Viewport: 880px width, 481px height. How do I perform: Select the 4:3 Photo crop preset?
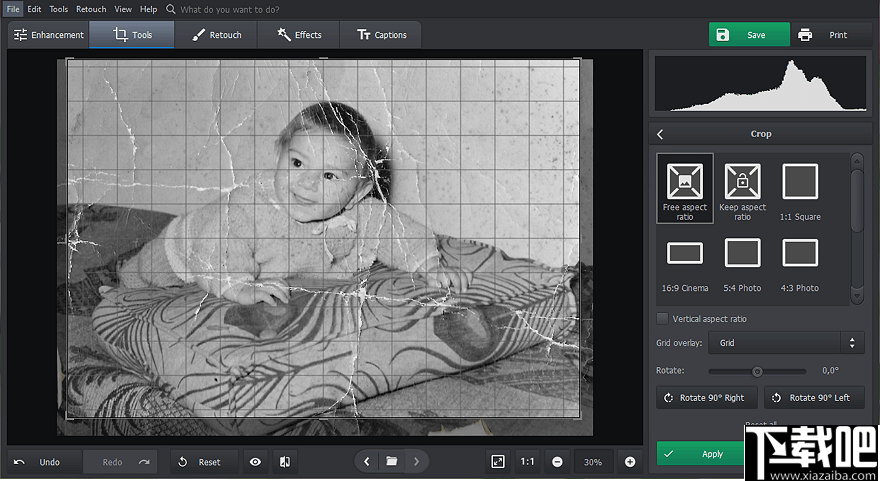800,265
